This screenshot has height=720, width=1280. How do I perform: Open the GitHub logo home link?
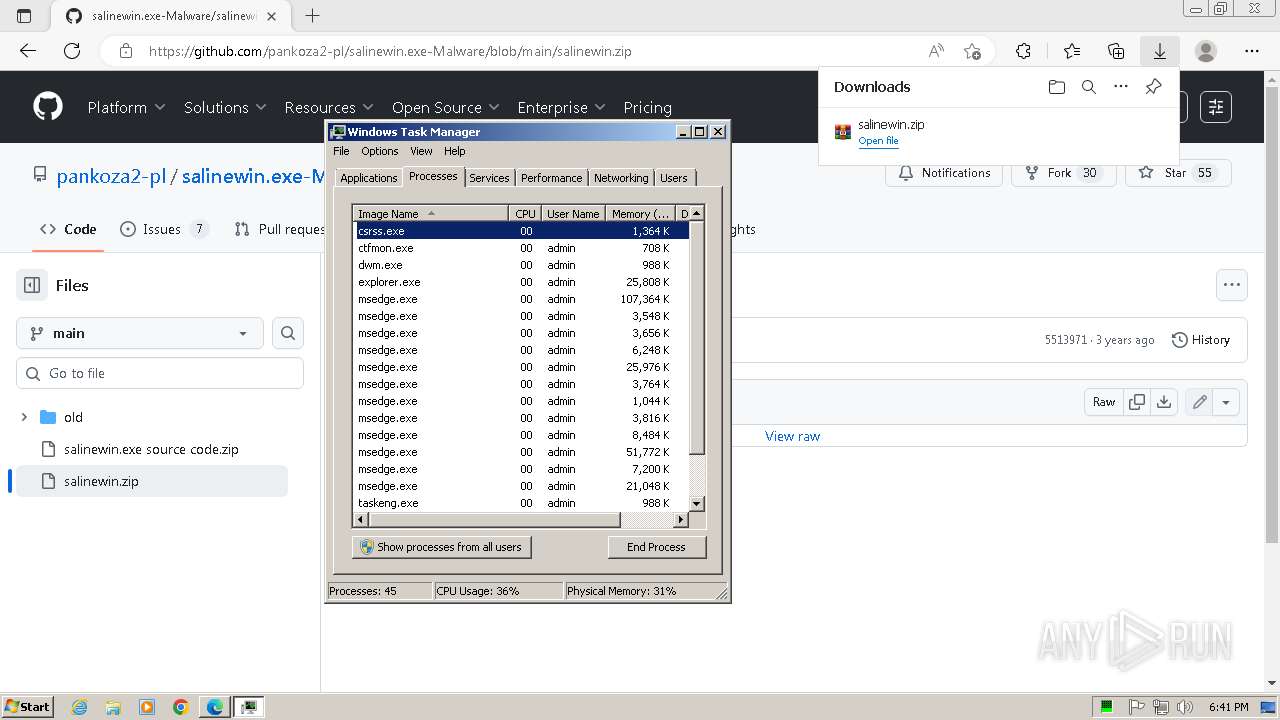click(x=47, y=107)
